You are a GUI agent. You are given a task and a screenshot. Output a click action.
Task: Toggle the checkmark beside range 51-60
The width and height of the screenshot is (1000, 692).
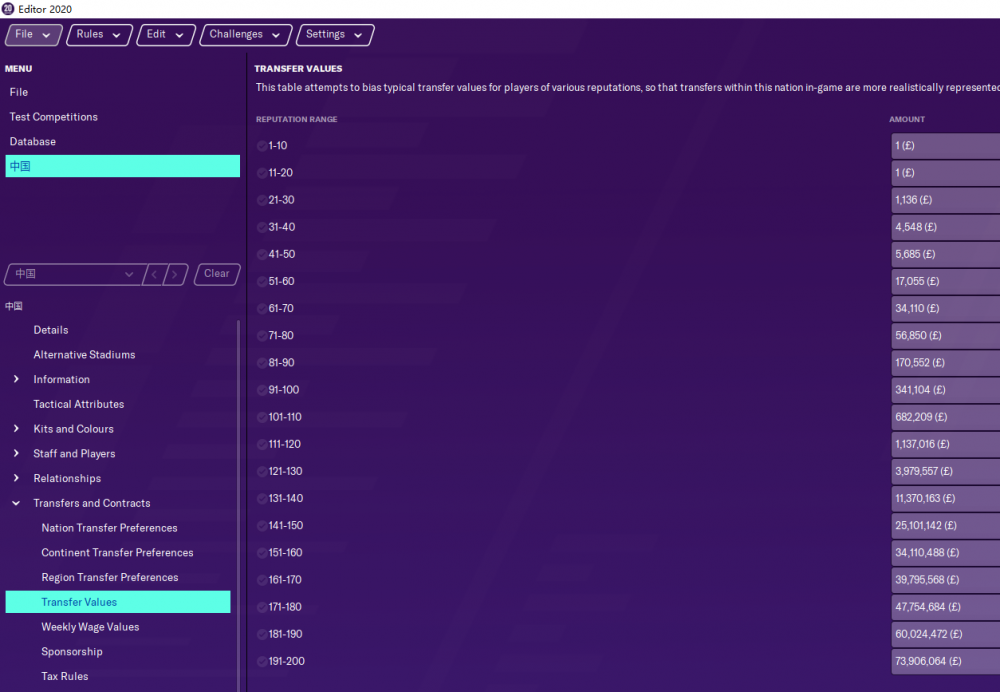tap(262, 282)
